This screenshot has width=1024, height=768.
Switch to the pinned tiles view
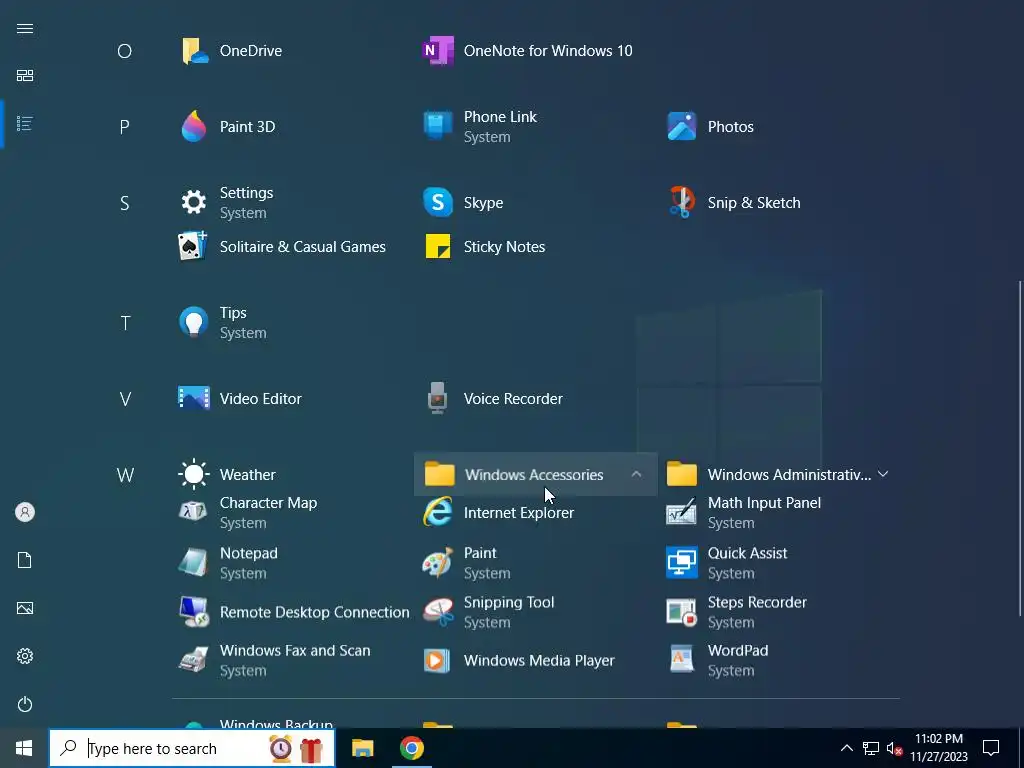click(x=25, y=76)
